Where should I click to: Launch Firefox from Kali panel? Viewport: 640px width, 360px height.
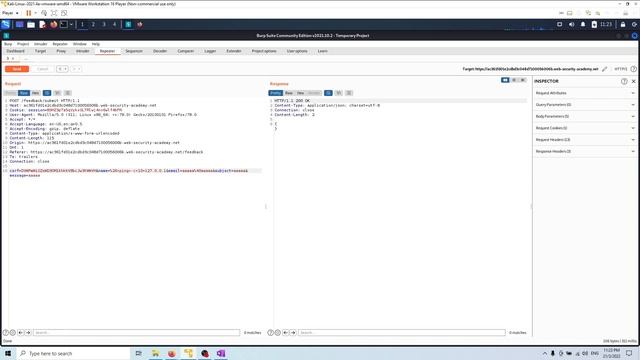53,24
